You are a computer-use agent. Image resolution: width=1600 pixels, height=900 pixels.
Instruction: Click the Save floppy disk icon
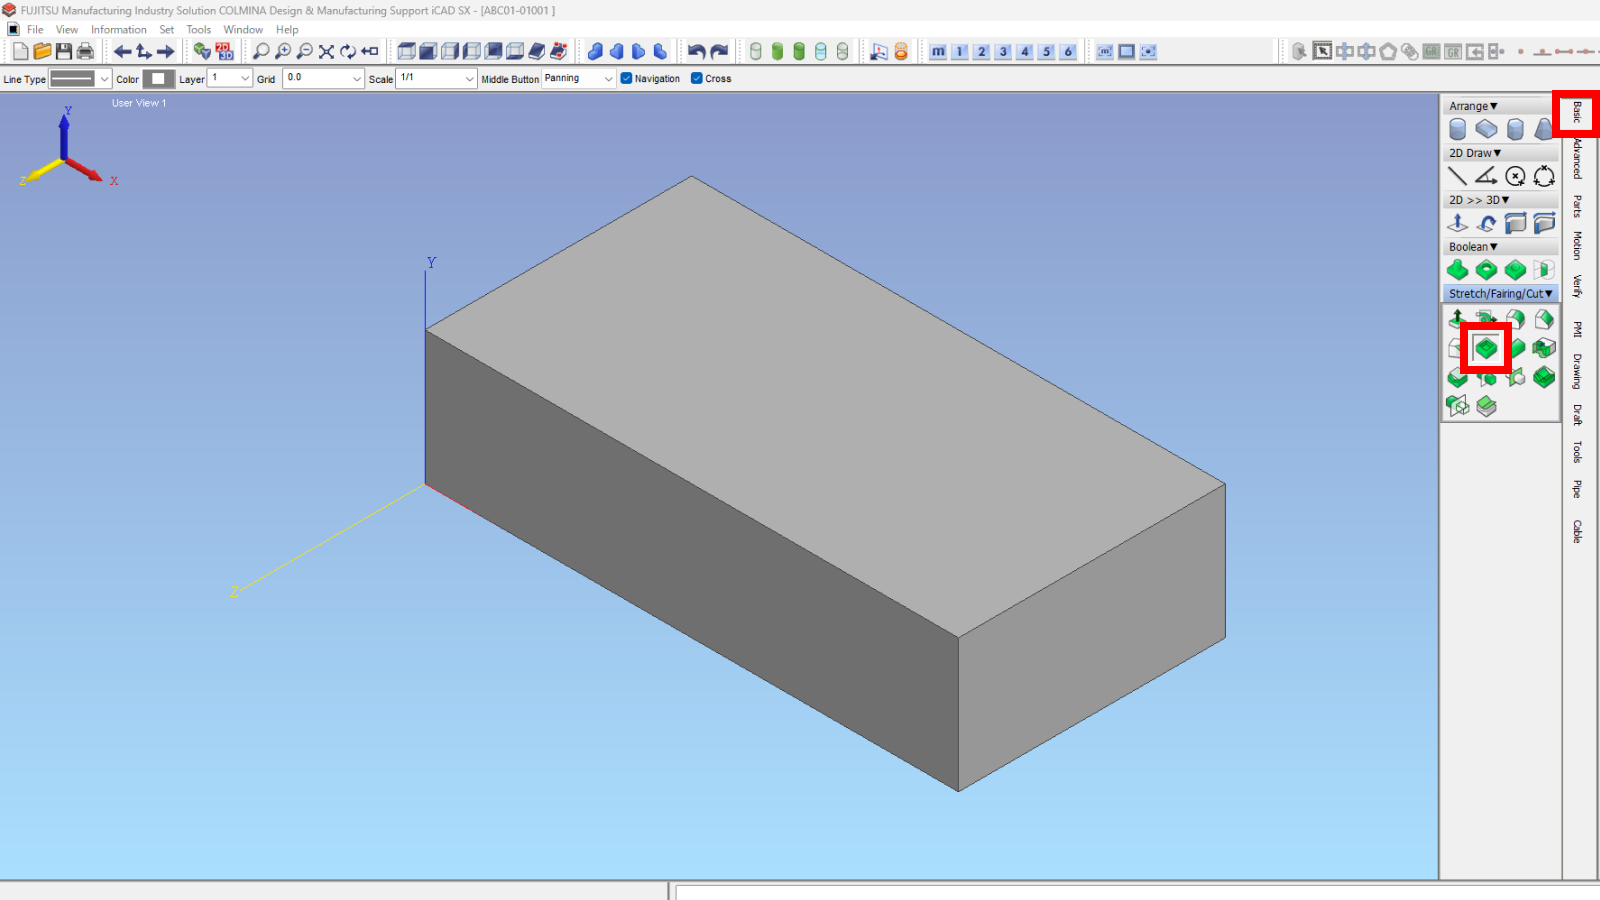(x=64, y=51)
